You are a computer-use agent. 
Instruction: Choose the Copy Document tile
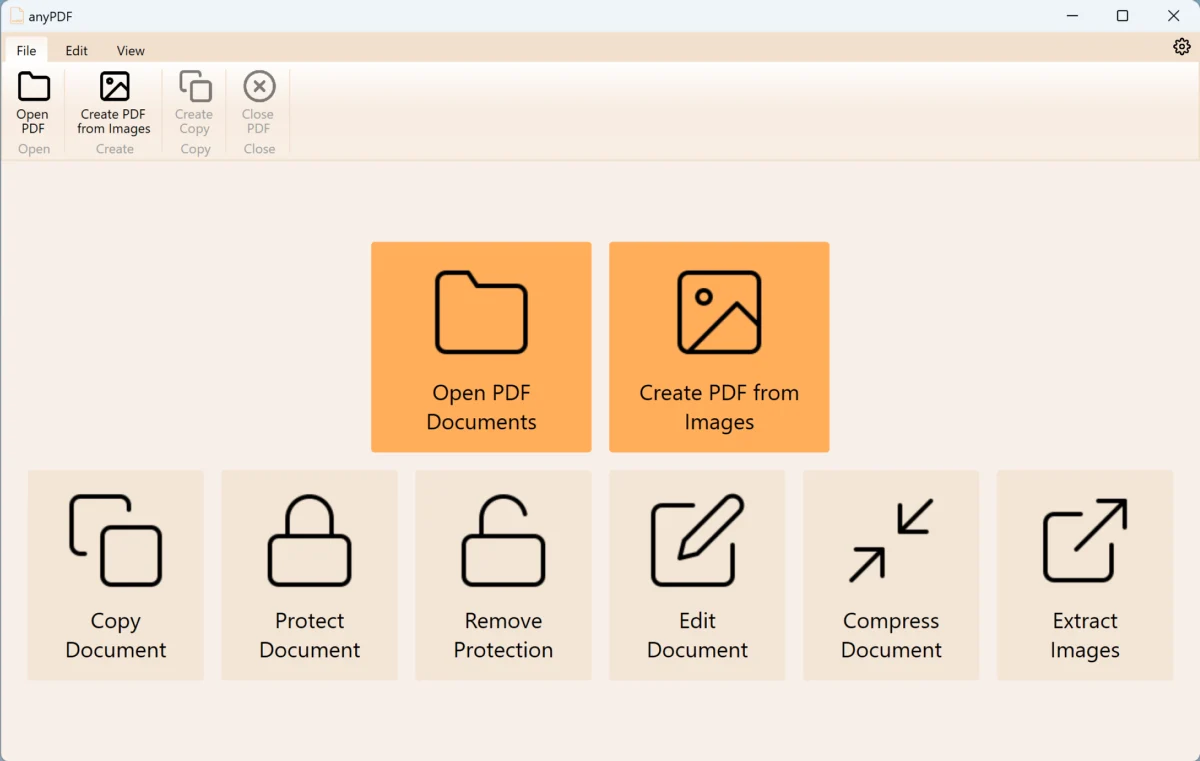(116, 576)
